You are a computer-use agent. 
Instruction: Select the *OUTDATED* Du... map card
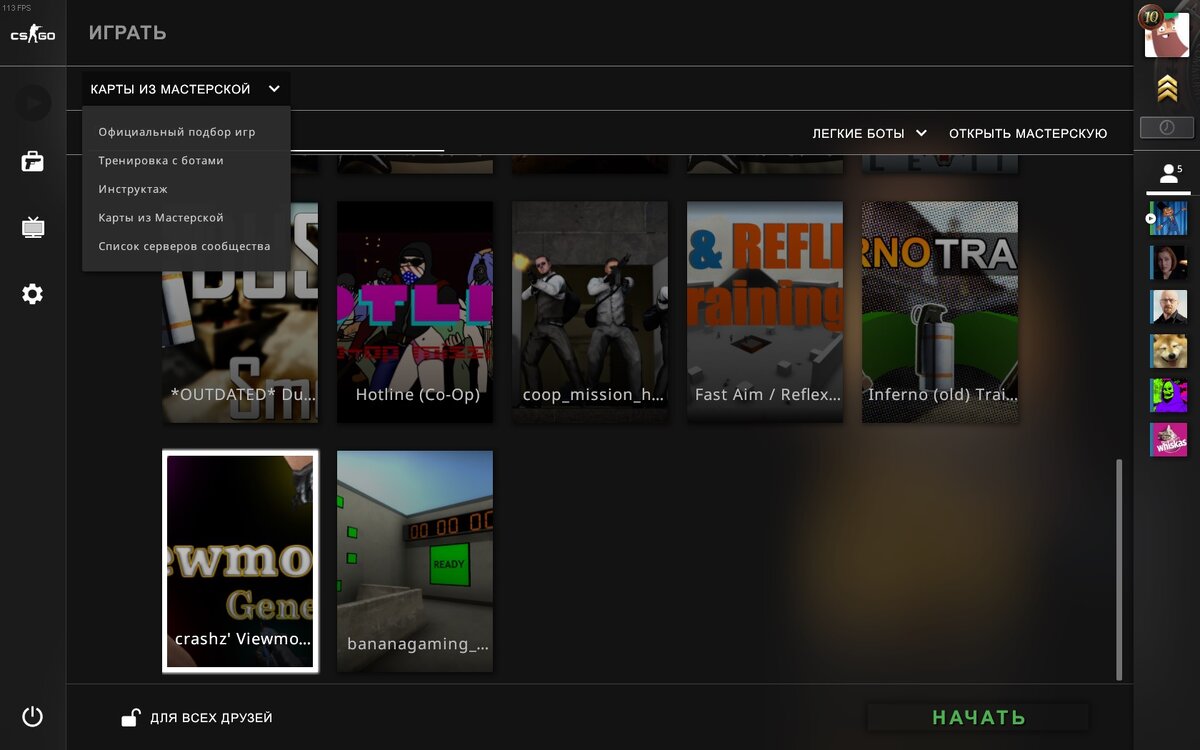click(240, 312)
